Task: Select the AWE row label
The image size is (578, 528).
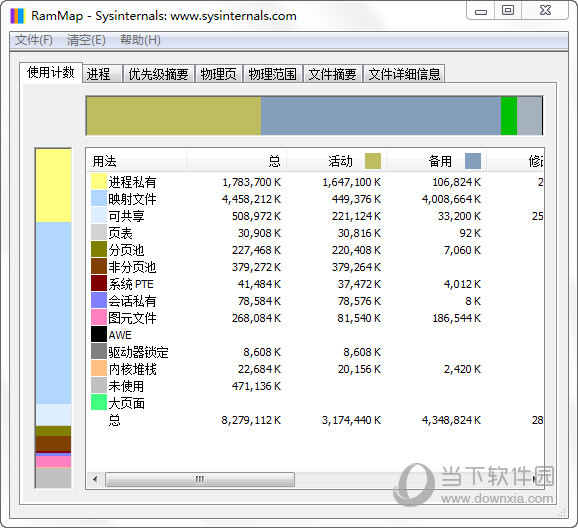Action: [x=120, y=335]
